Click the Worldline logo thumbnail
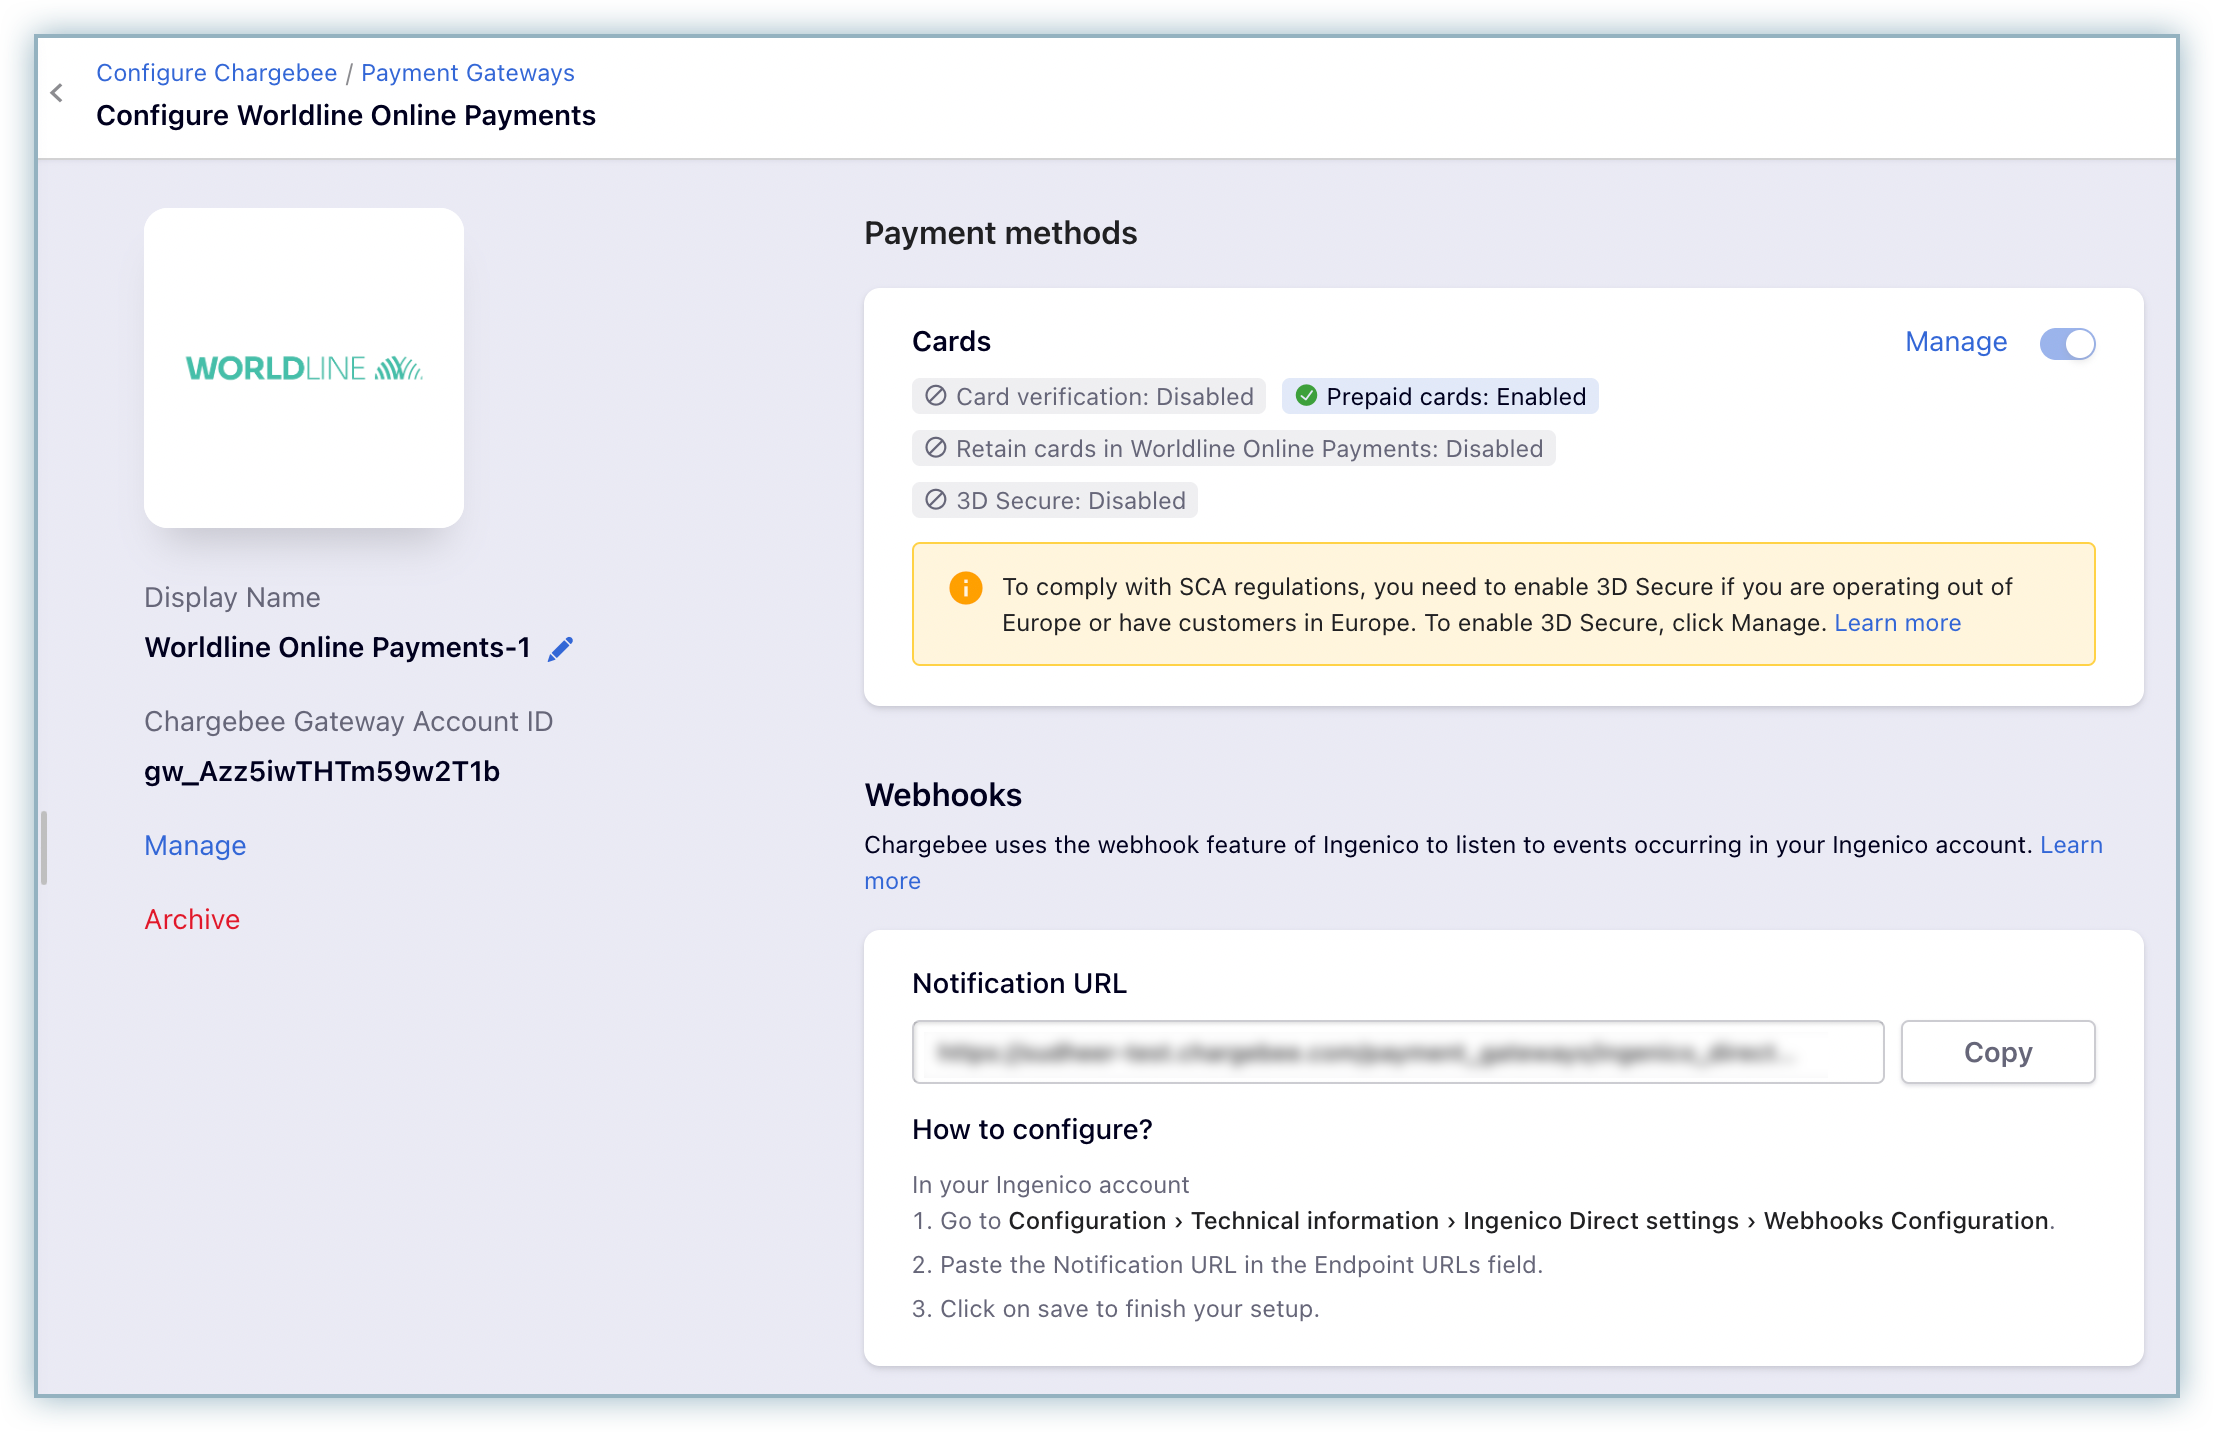The image size is (2214, 1432). coord(304,368)
